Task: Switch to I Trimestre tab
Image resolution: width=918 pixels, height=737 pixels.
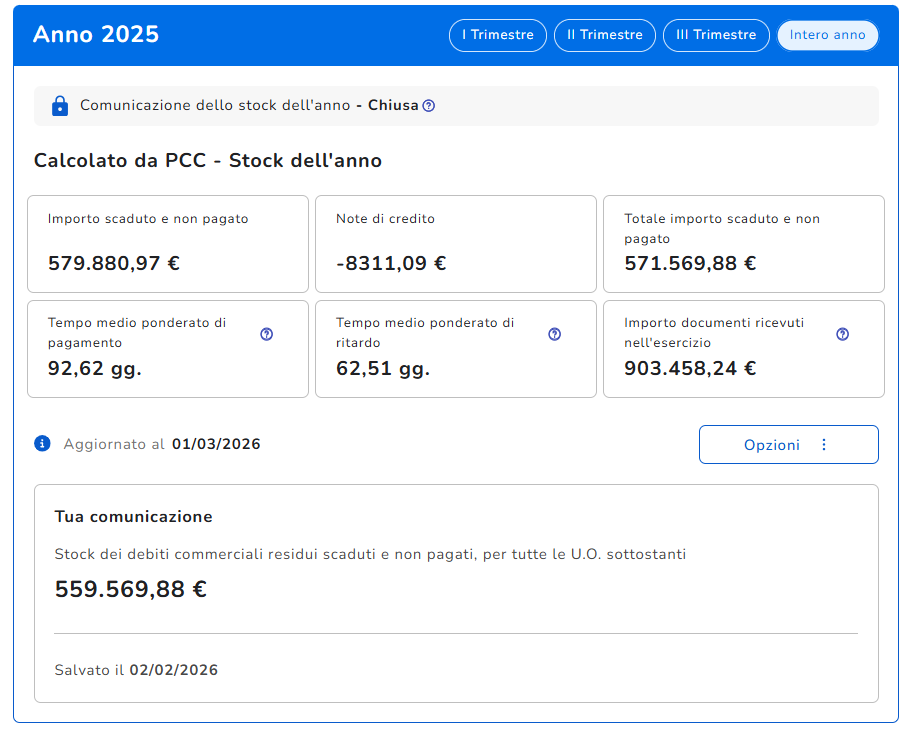Action: 498,35
